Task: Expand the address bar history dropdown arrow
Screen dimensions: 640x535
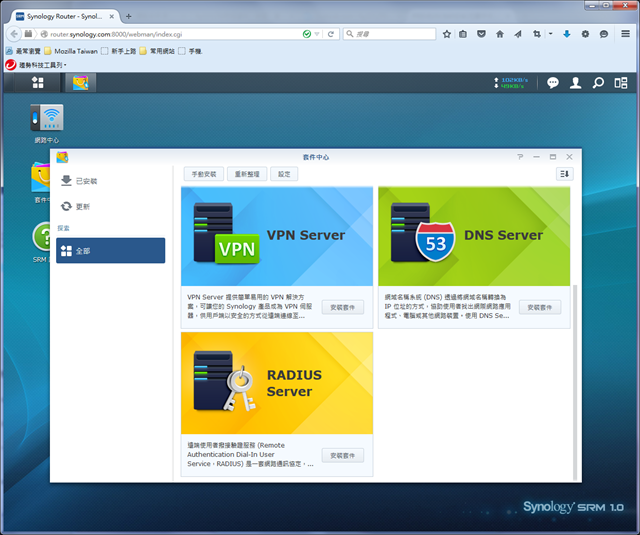Action: tap(317, 34)
